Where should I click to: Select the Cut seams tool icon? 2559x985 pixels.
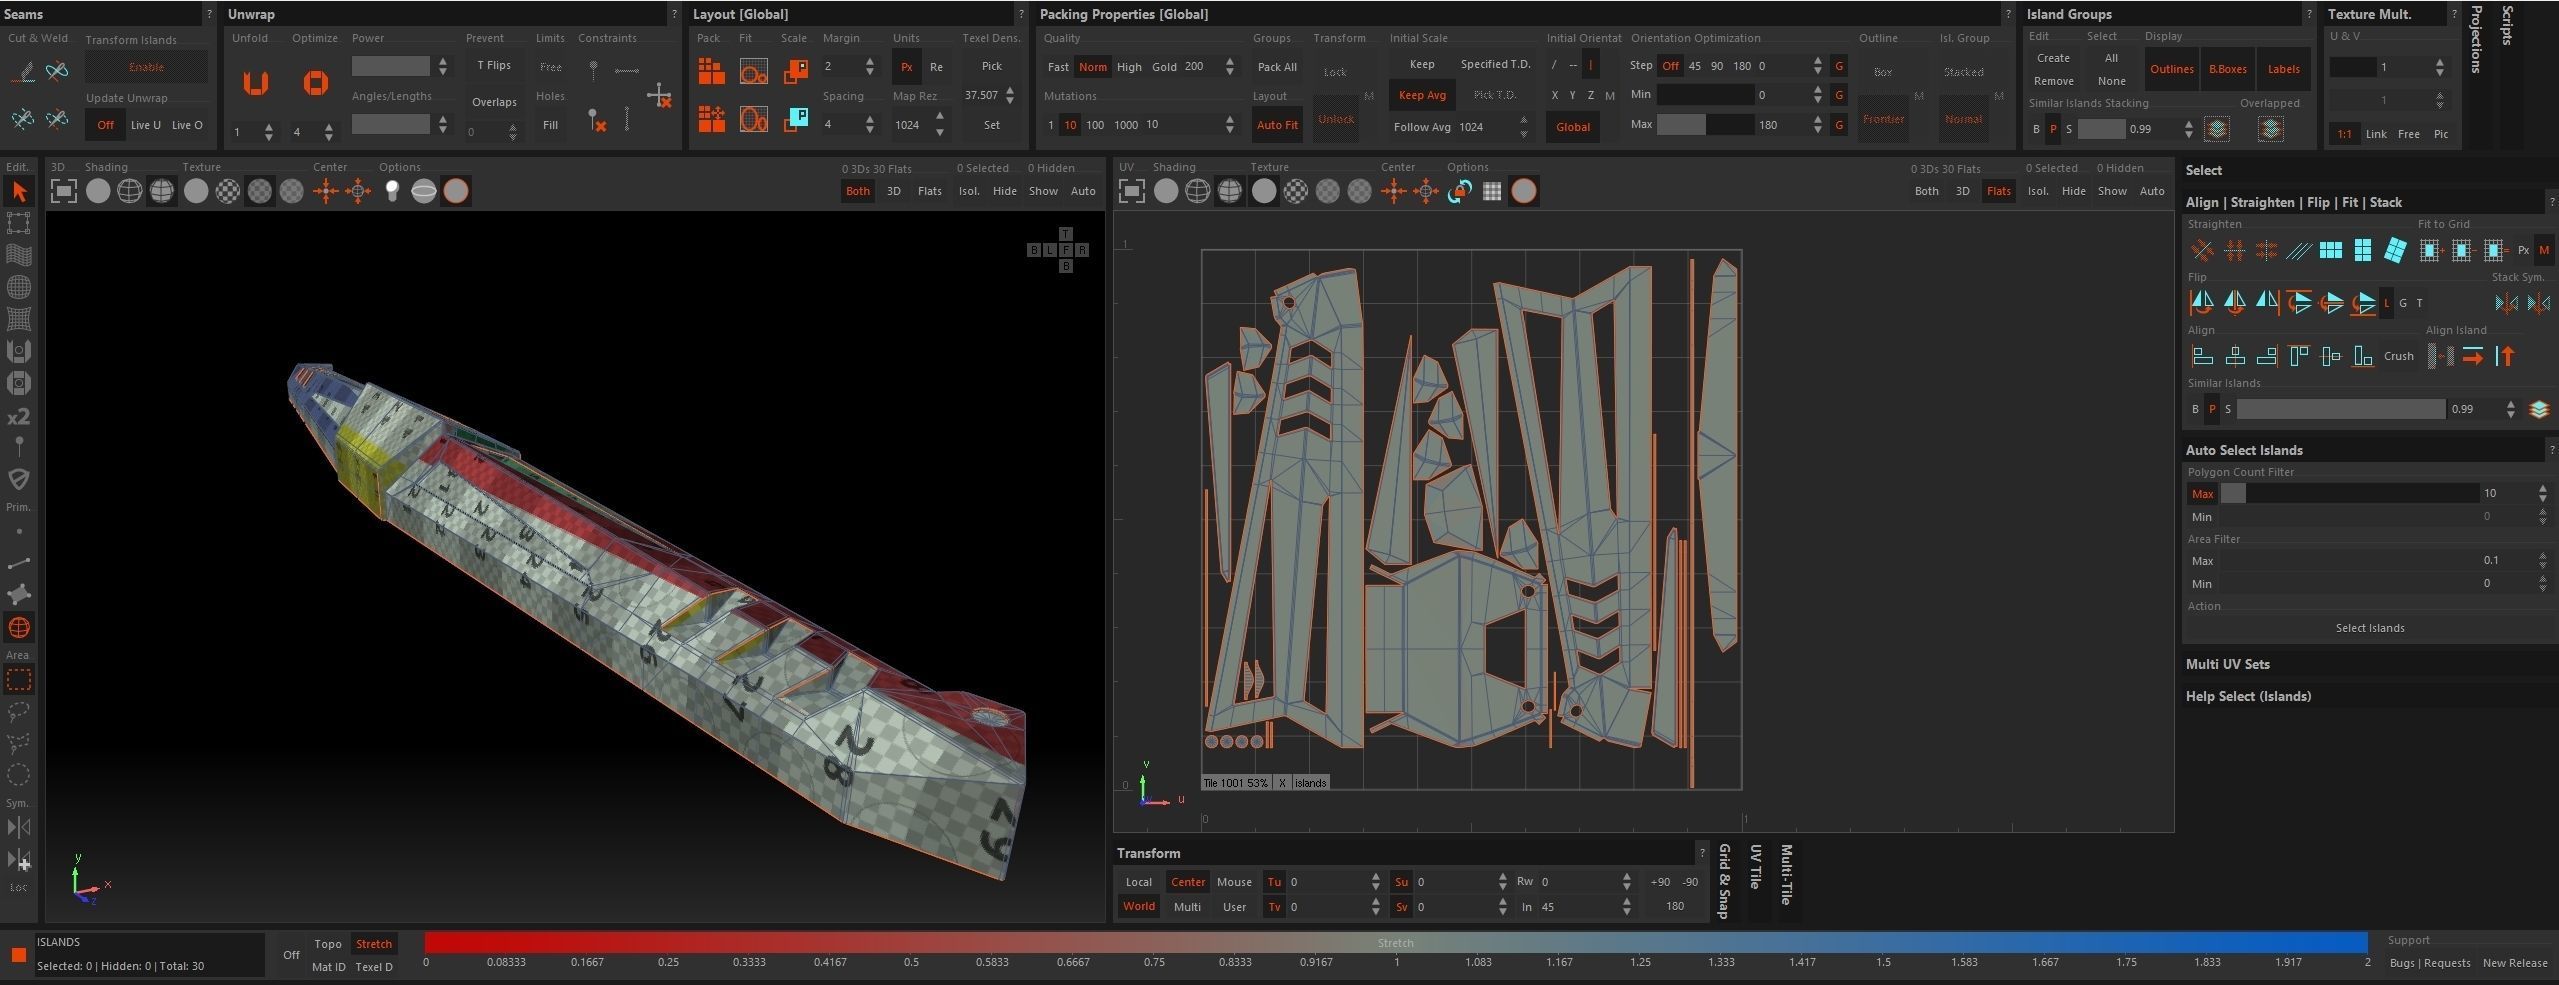tap(22, 71)
